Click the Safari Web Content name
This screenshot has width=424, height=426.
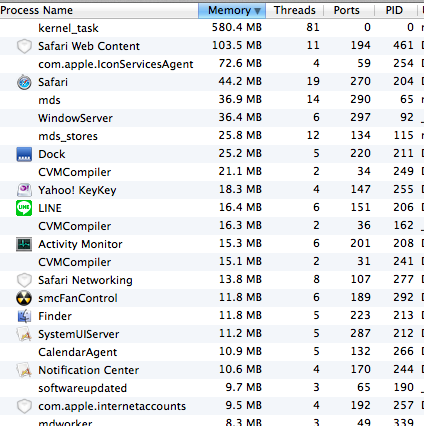89,46
